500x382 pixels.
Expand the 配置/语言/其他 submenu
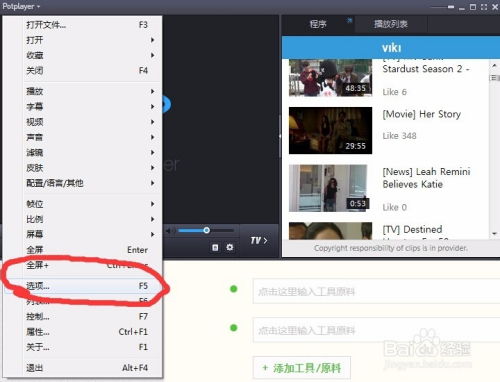(90, 183)
